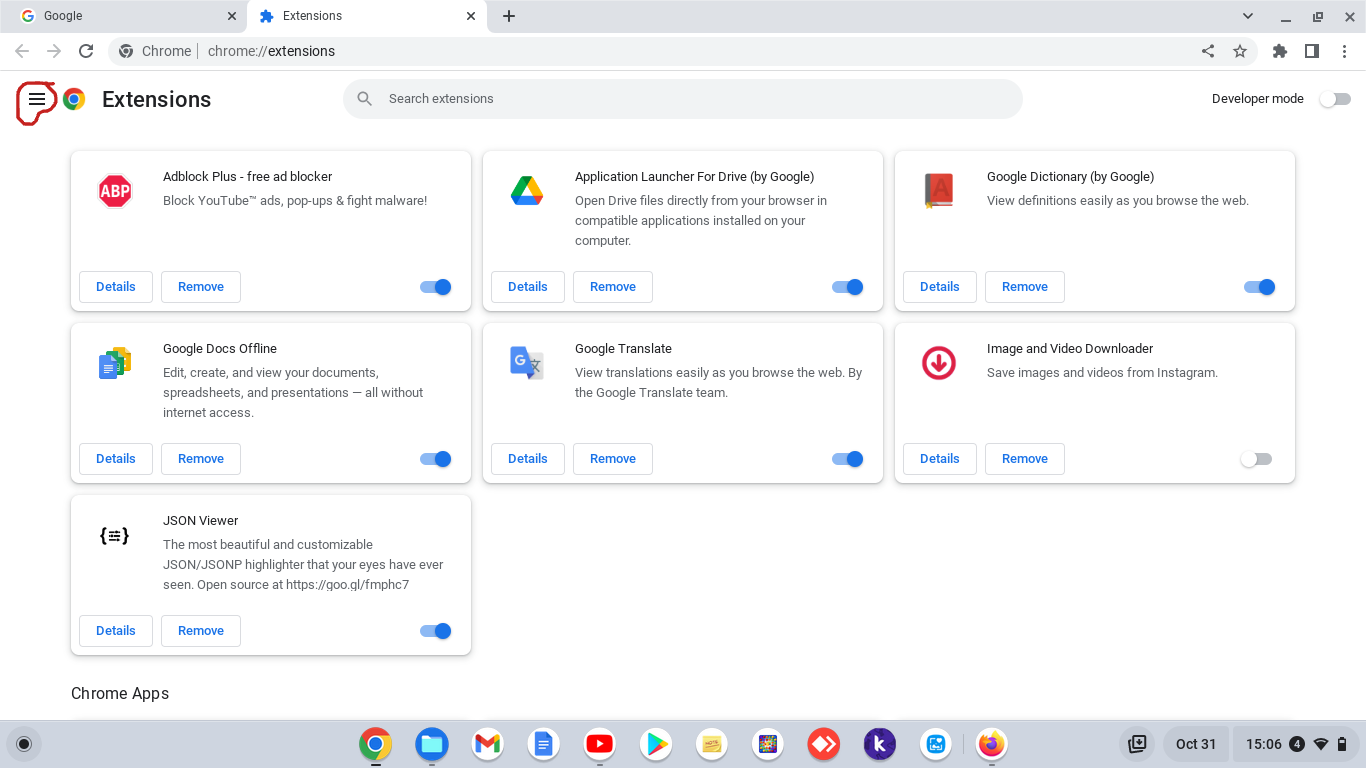Open the Oct 31 calendar date on shelf

click(1196, 744)
